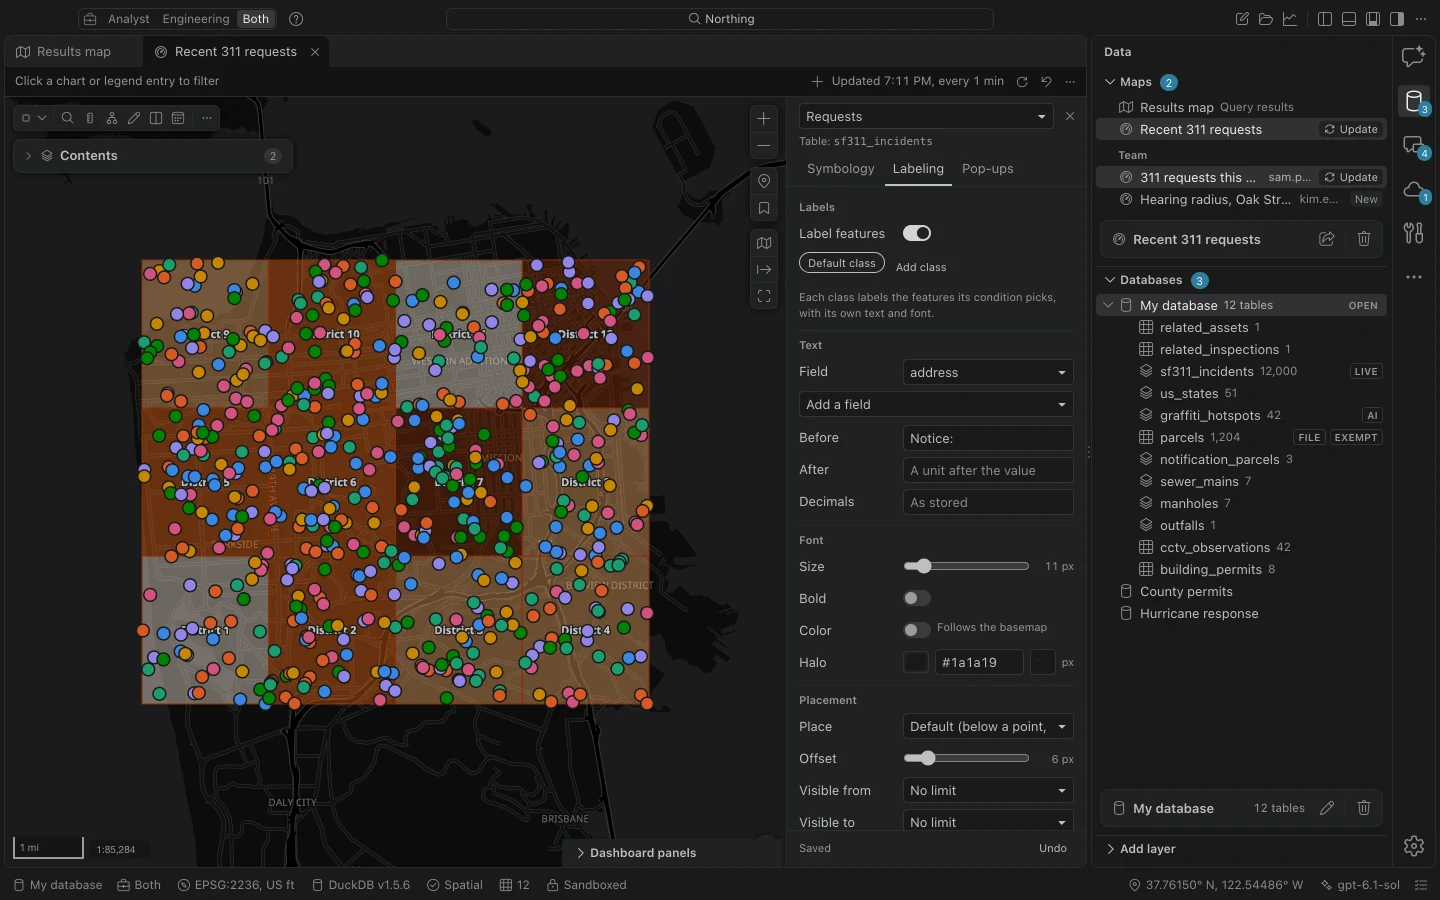
Task: Toggle the Label features switch
Action: point(917,233)
